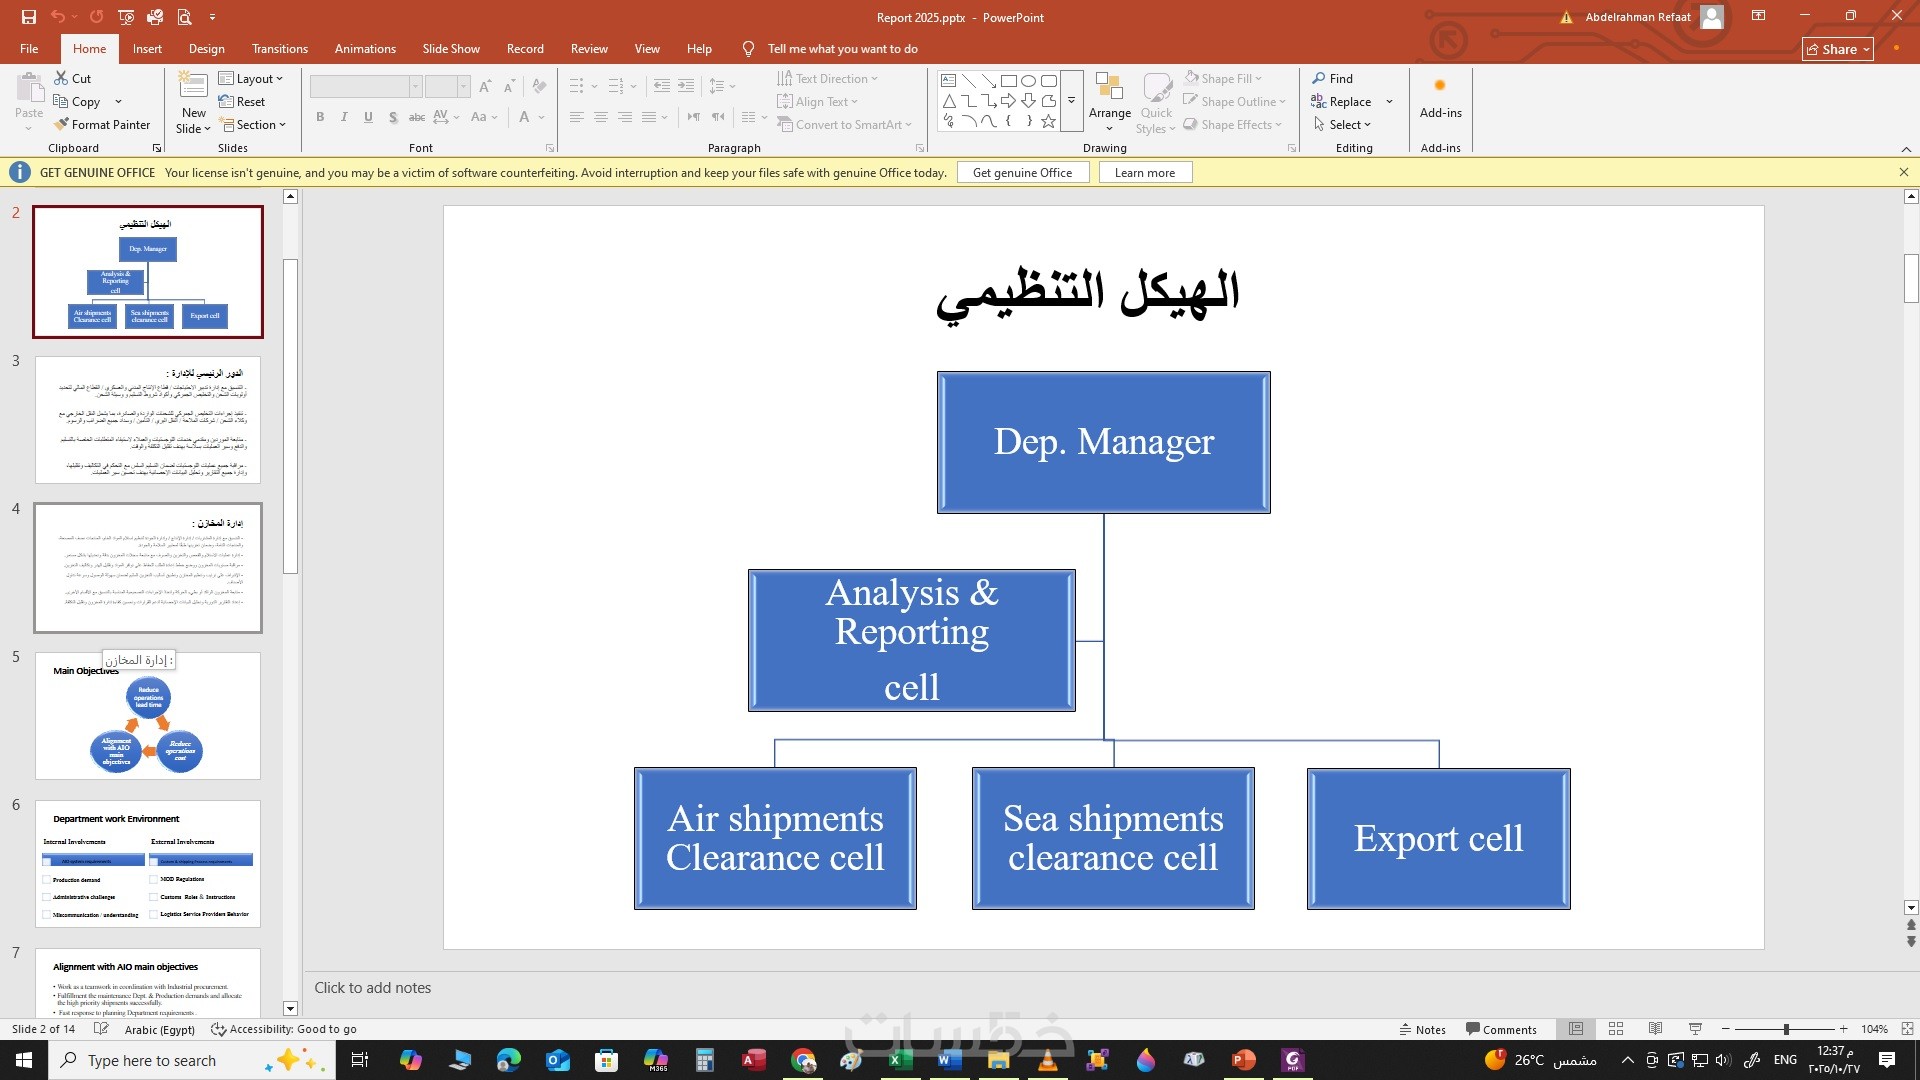1920x1080 pixels.
Task: Open the Slide Show ribbon tab
Action: 450,49
